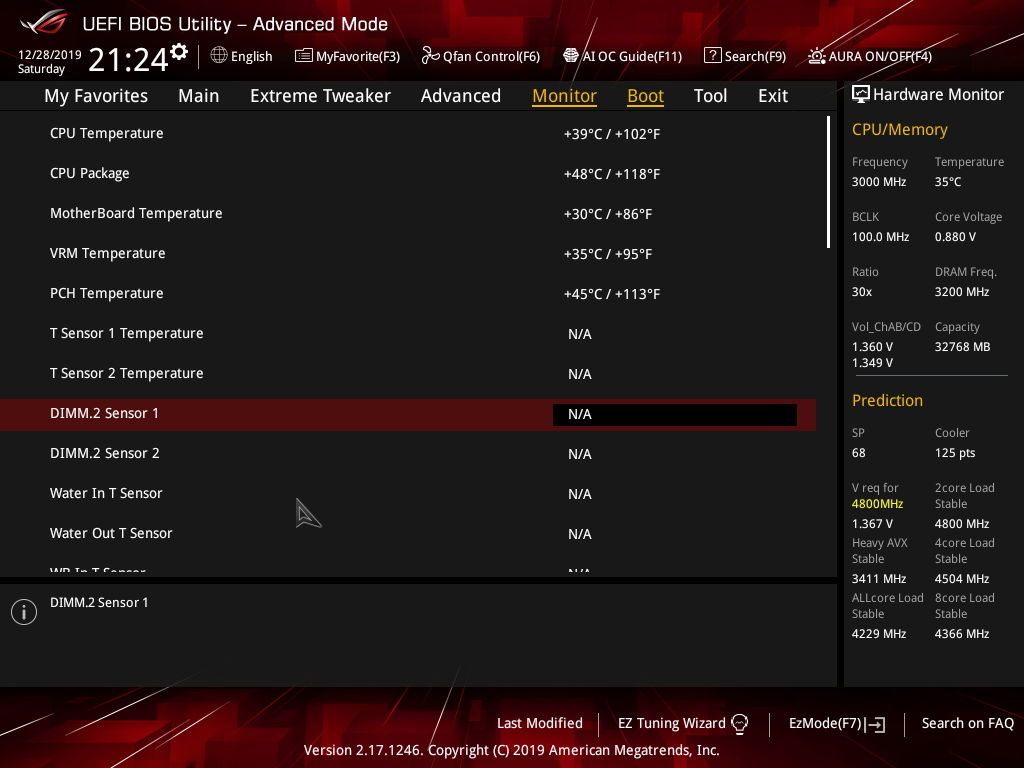
Task: Launch EZ Tuning Wizard text
Action: point(671,723)
